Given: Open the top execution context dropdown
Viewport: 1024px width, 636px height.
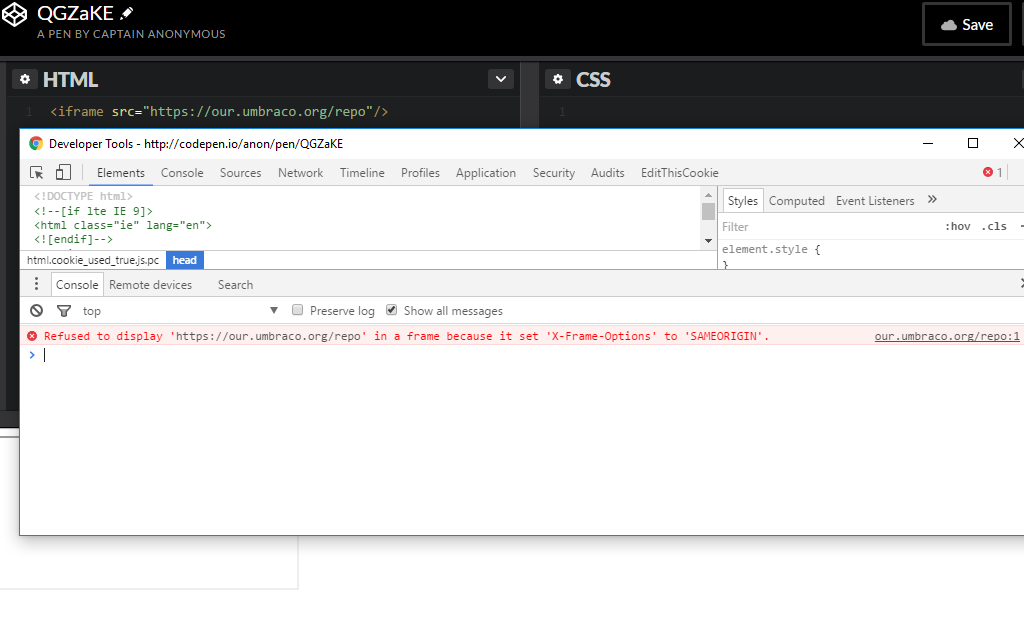Looking at the screenshot, I should [180, 311].
